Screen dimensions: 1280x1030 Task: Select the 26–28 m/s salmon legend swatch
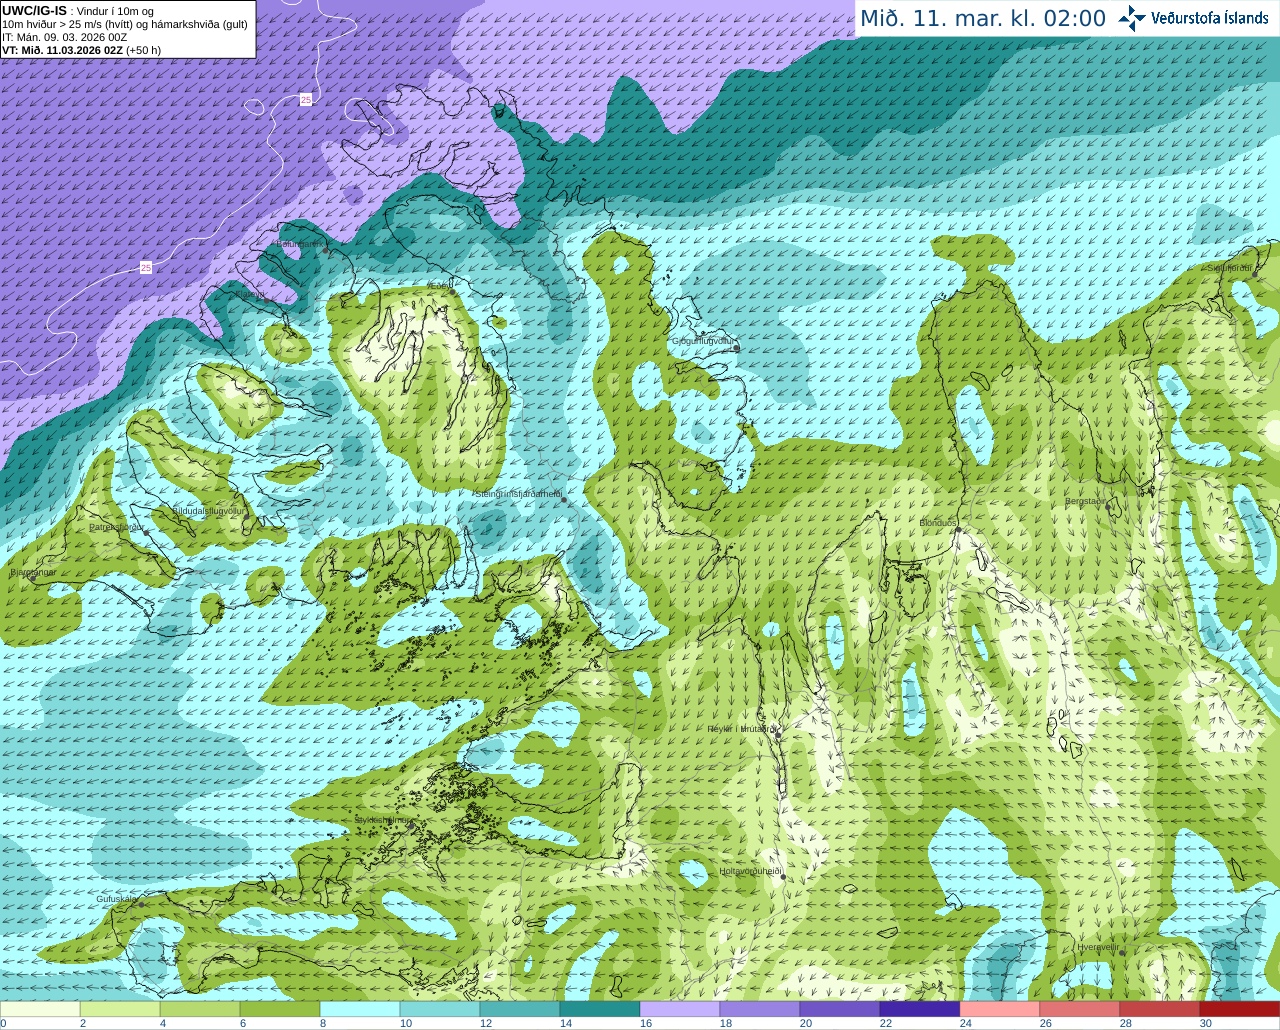point(1080,1009)
